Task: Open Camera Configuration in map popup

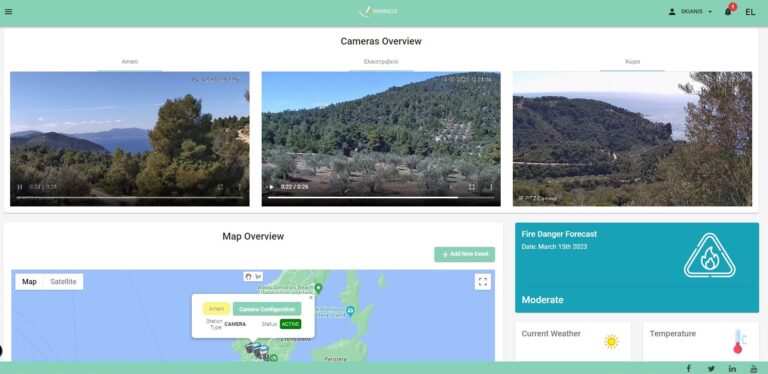Action: (x=267, y=309)
